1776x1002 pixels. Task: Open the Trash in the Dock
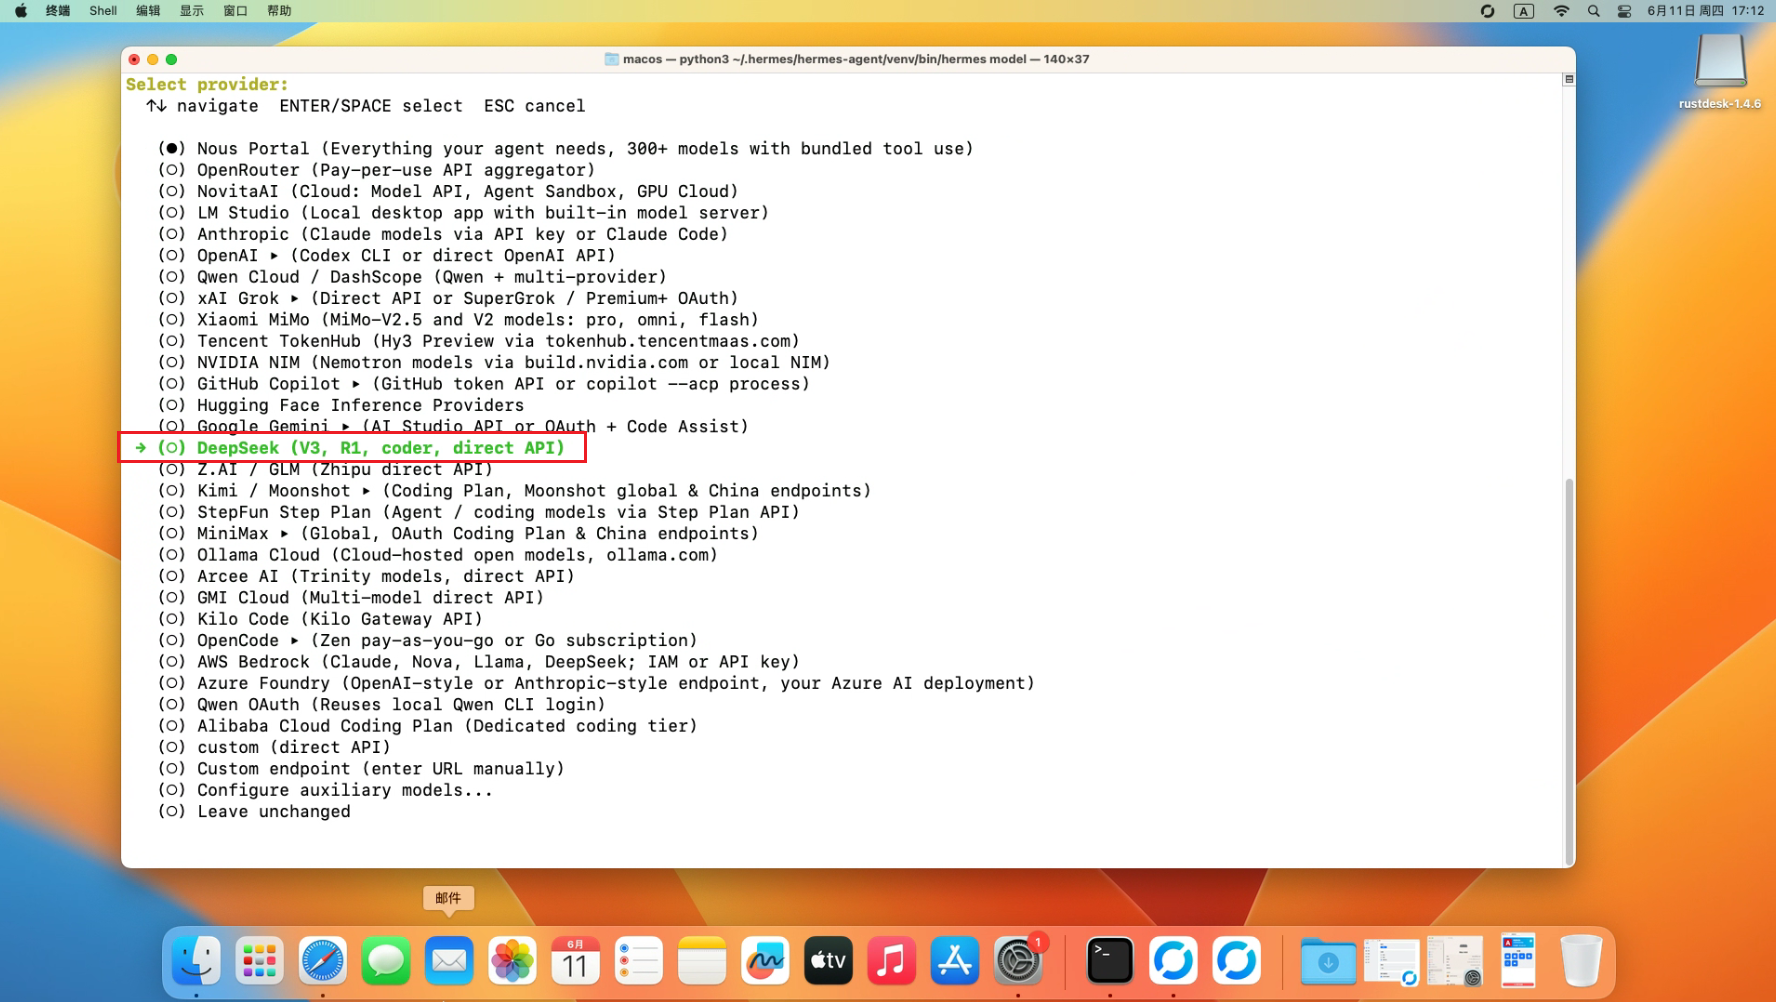(1581, 961)
